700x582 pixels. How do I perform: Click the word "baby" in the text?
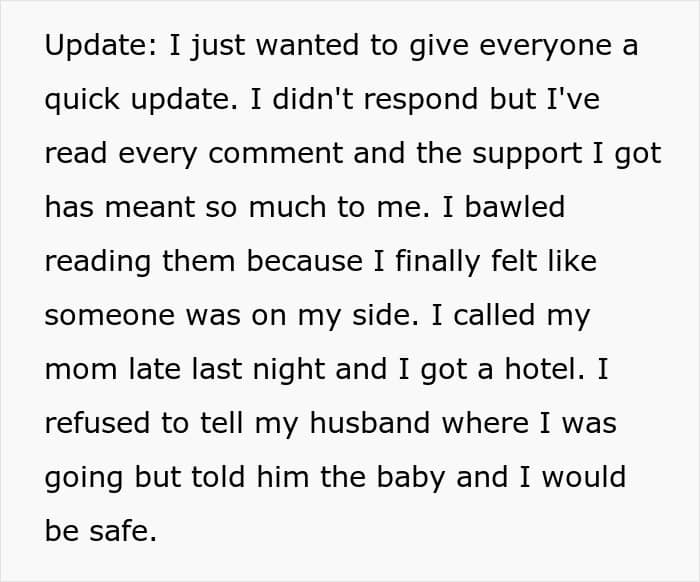pos(411,478)
